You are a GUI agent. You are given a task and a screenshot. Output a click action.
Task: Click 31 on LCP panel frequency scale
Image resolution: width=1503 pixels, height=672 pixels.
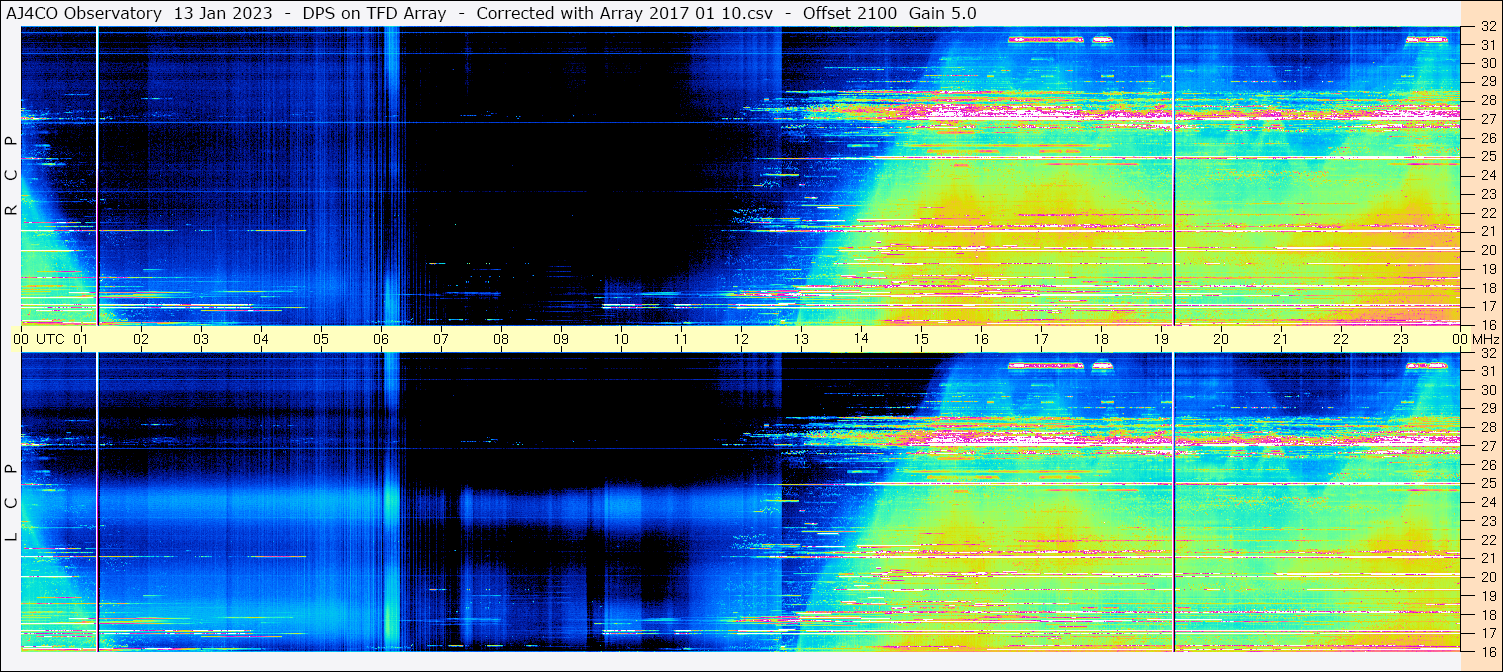[1487, 371]
